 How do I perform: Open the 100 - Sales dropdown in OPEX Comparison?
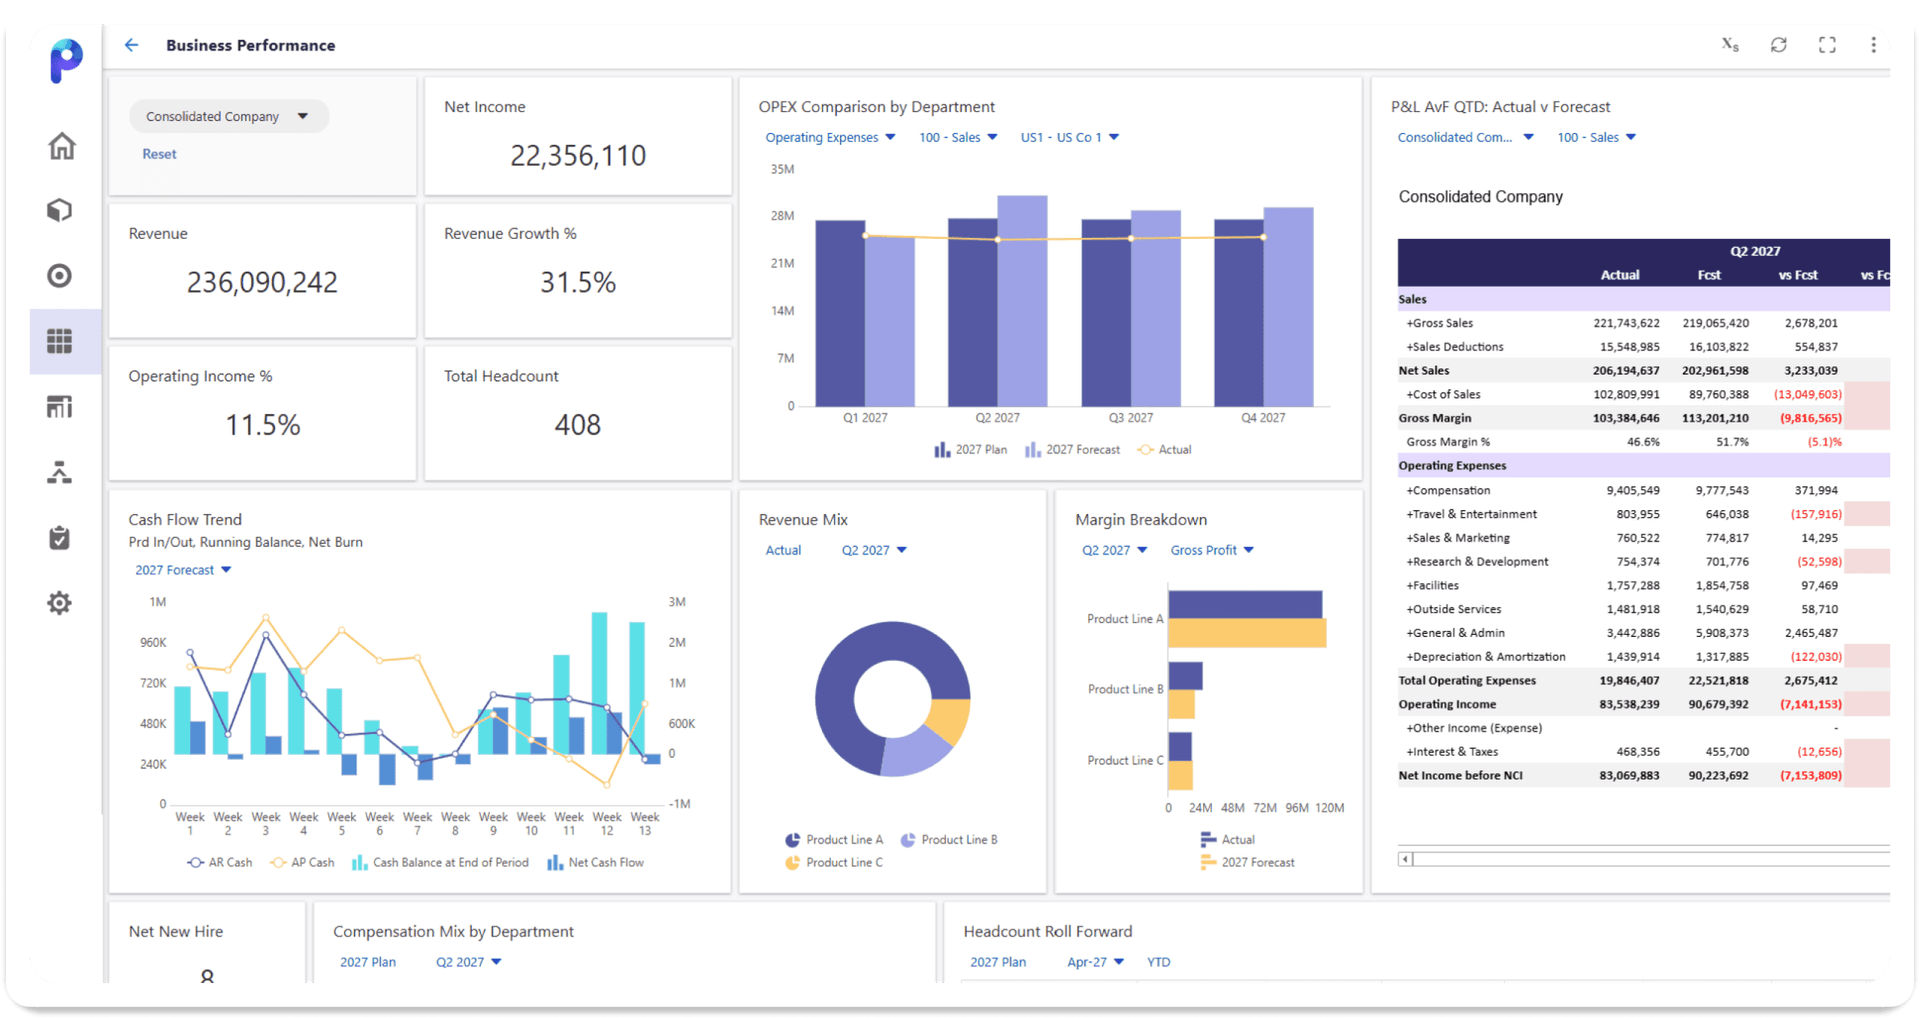tap(958, 137)
